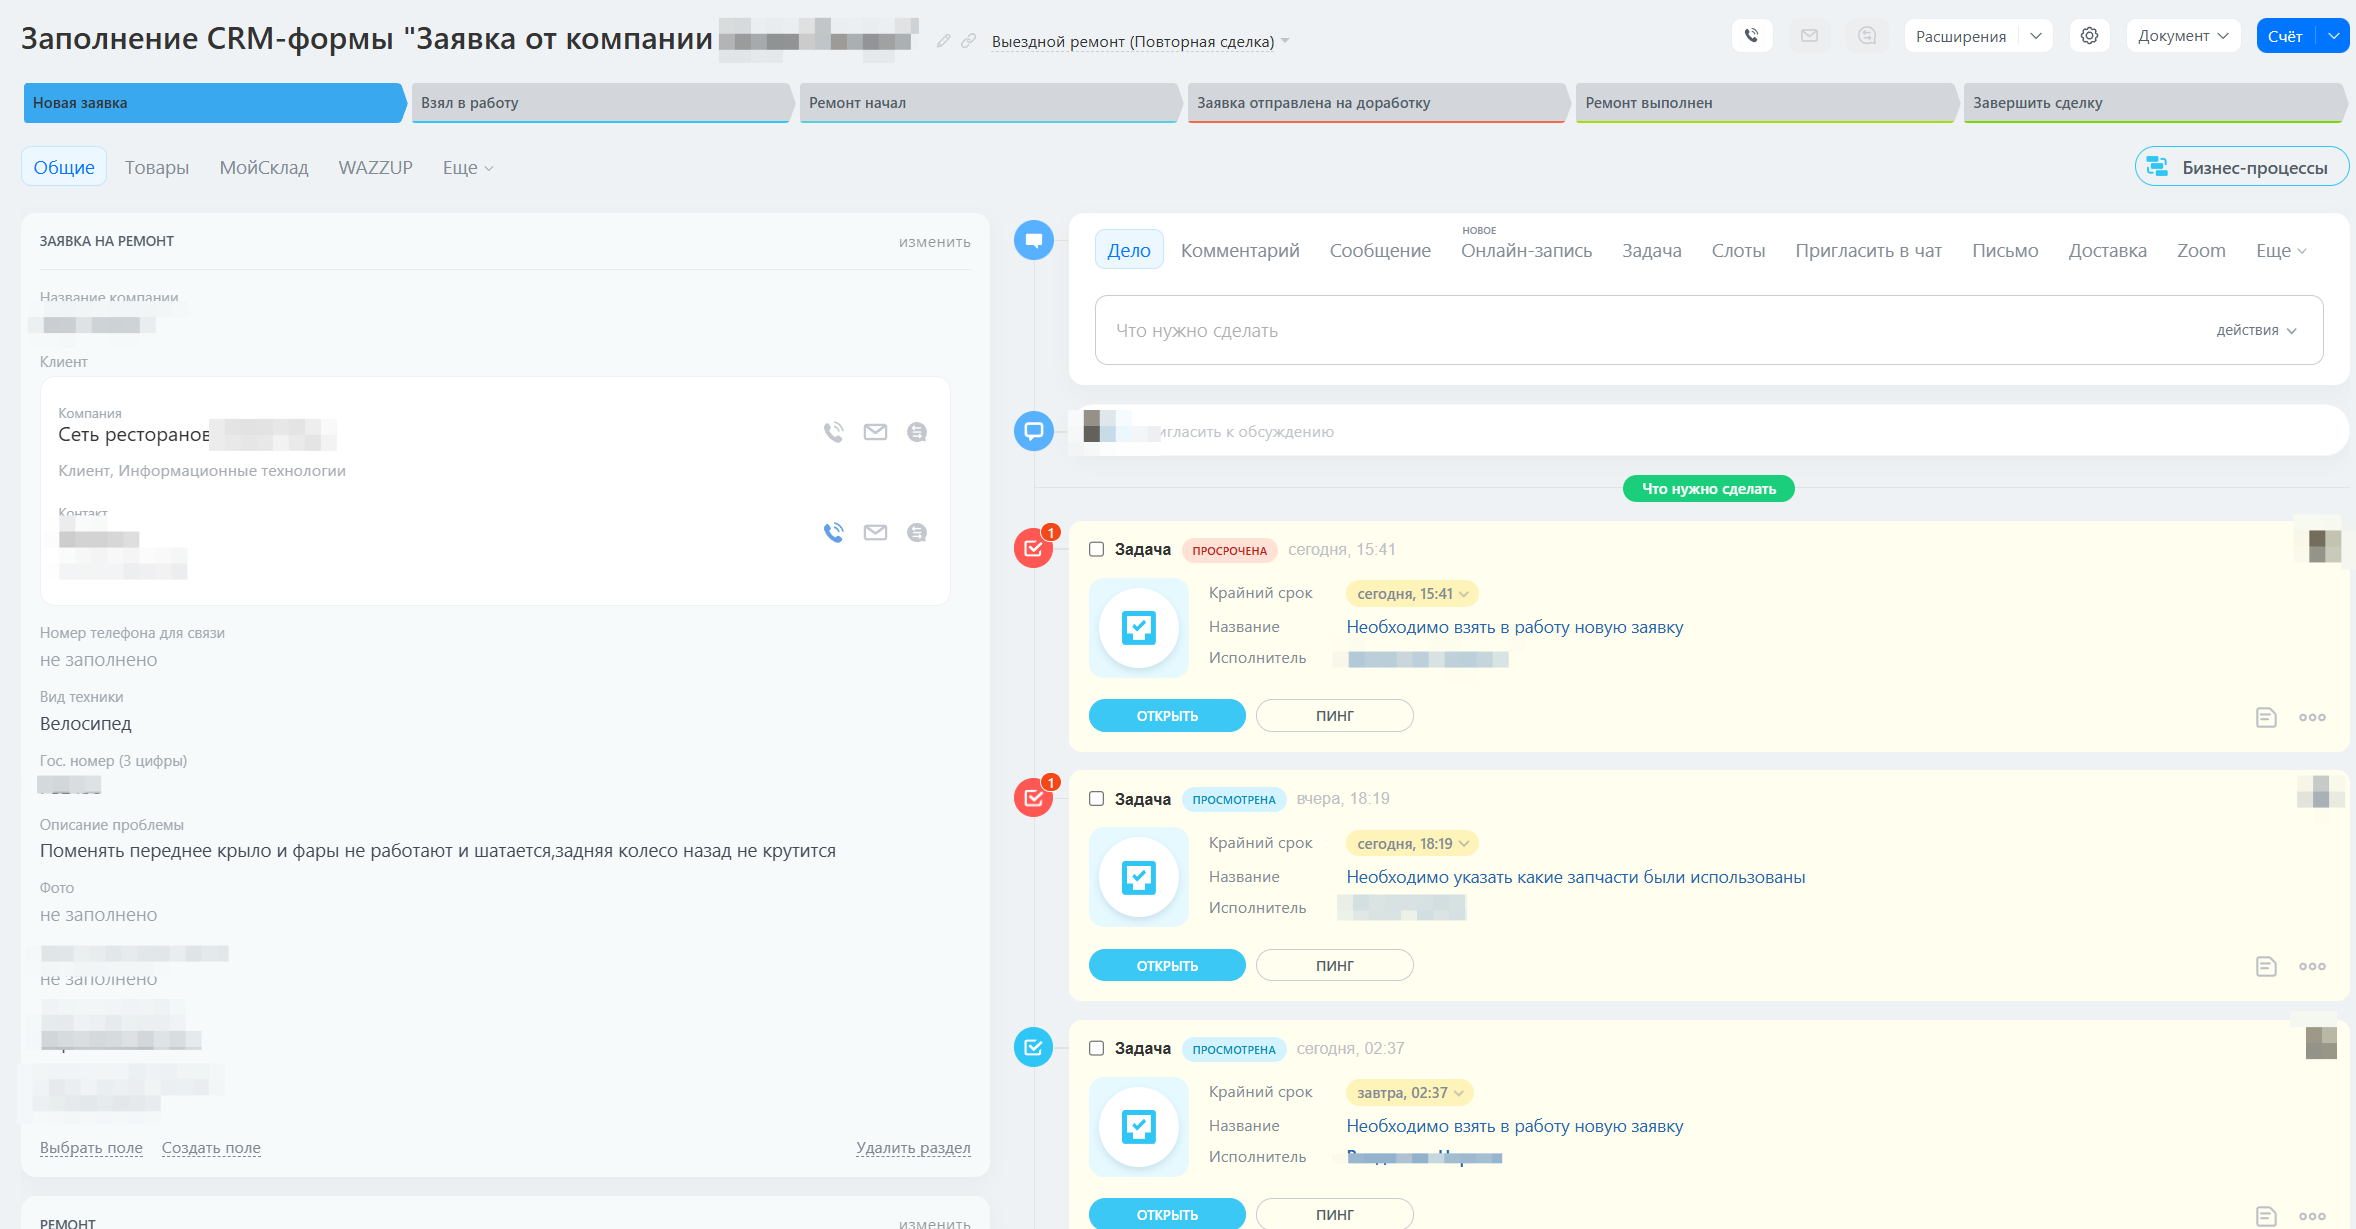Email the company Сеть ресторанов via envelope icon
Screen dimensions: 2356x1229
pos(875,432)
